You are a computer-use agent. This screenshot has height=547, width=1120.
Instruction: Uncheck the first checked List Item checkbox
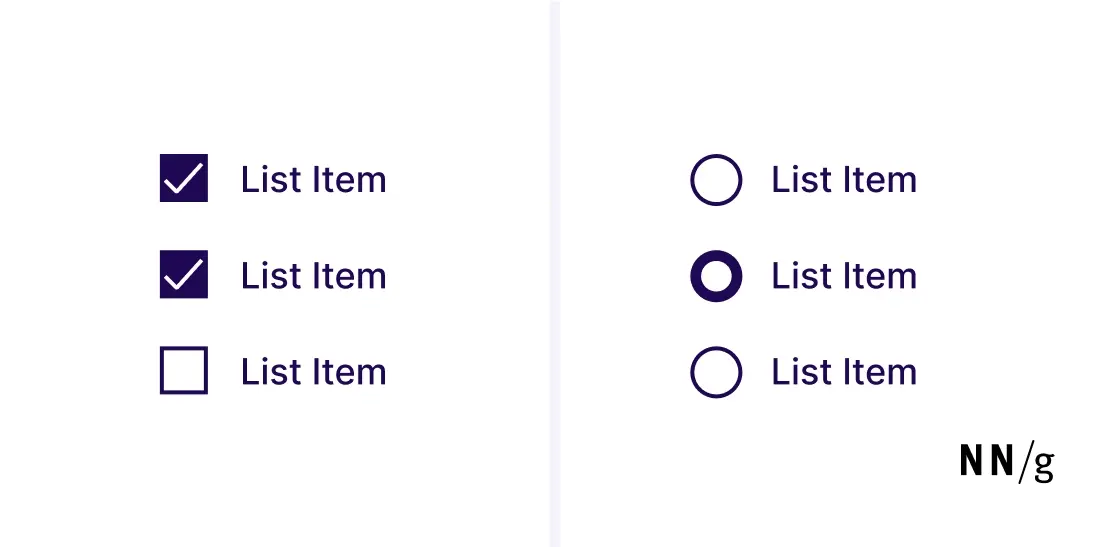pos(184,179)
